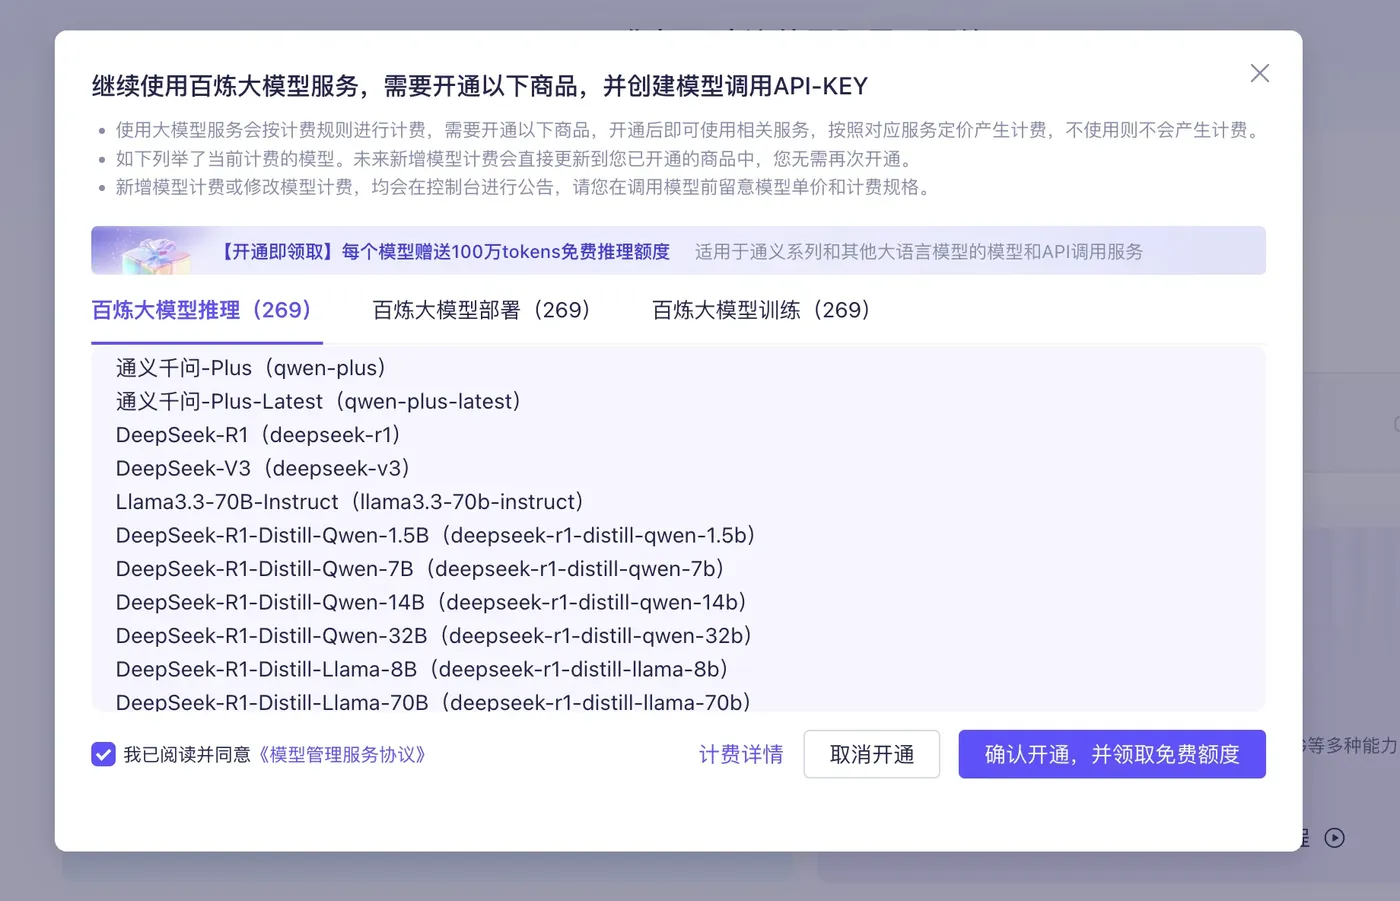Click the play icon behind the dialog

[1335, 838]
